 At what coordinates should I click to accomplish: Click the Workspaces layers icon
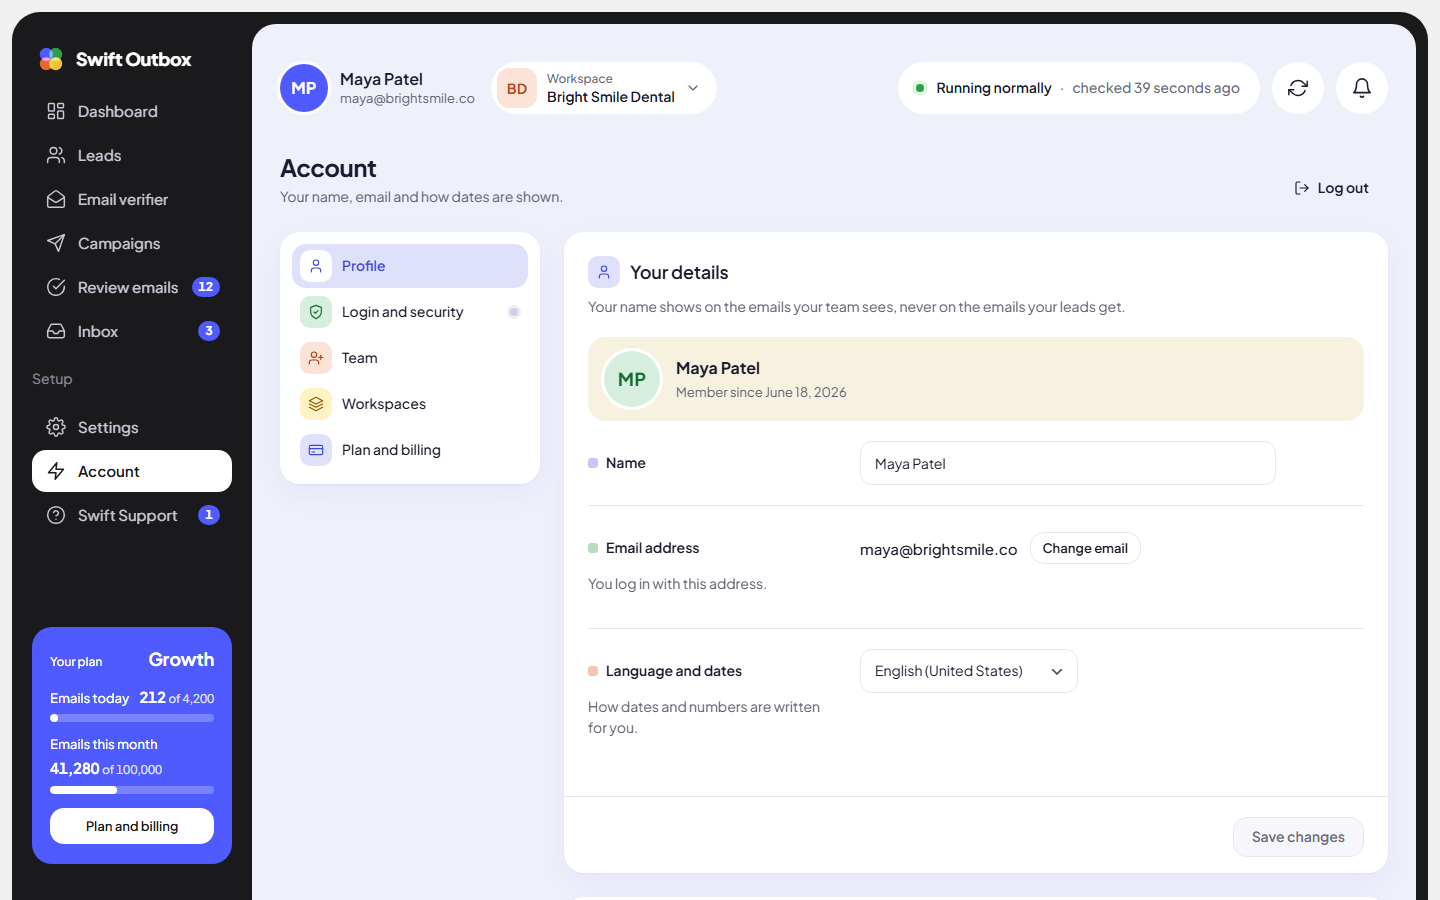tap(316, 404)
